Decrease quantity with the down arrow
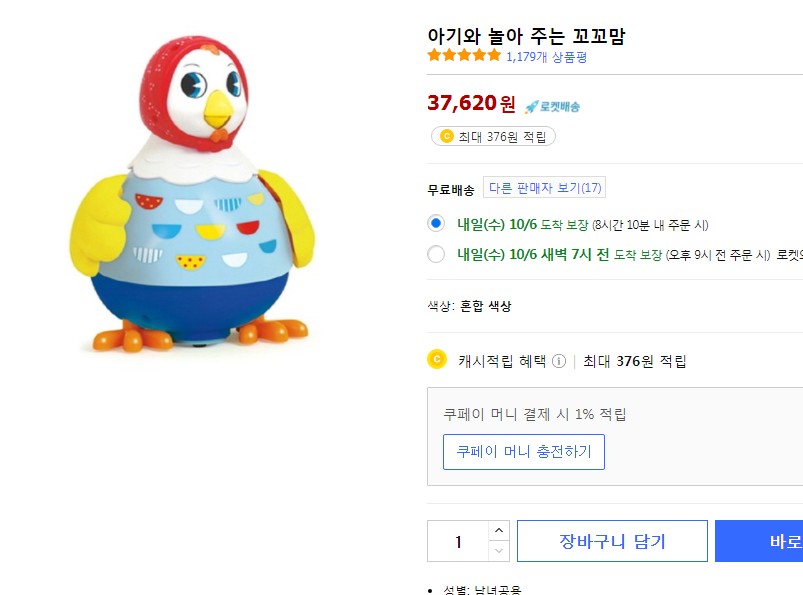803x595 pixels. pyautogui.click(x=499, y=551)
